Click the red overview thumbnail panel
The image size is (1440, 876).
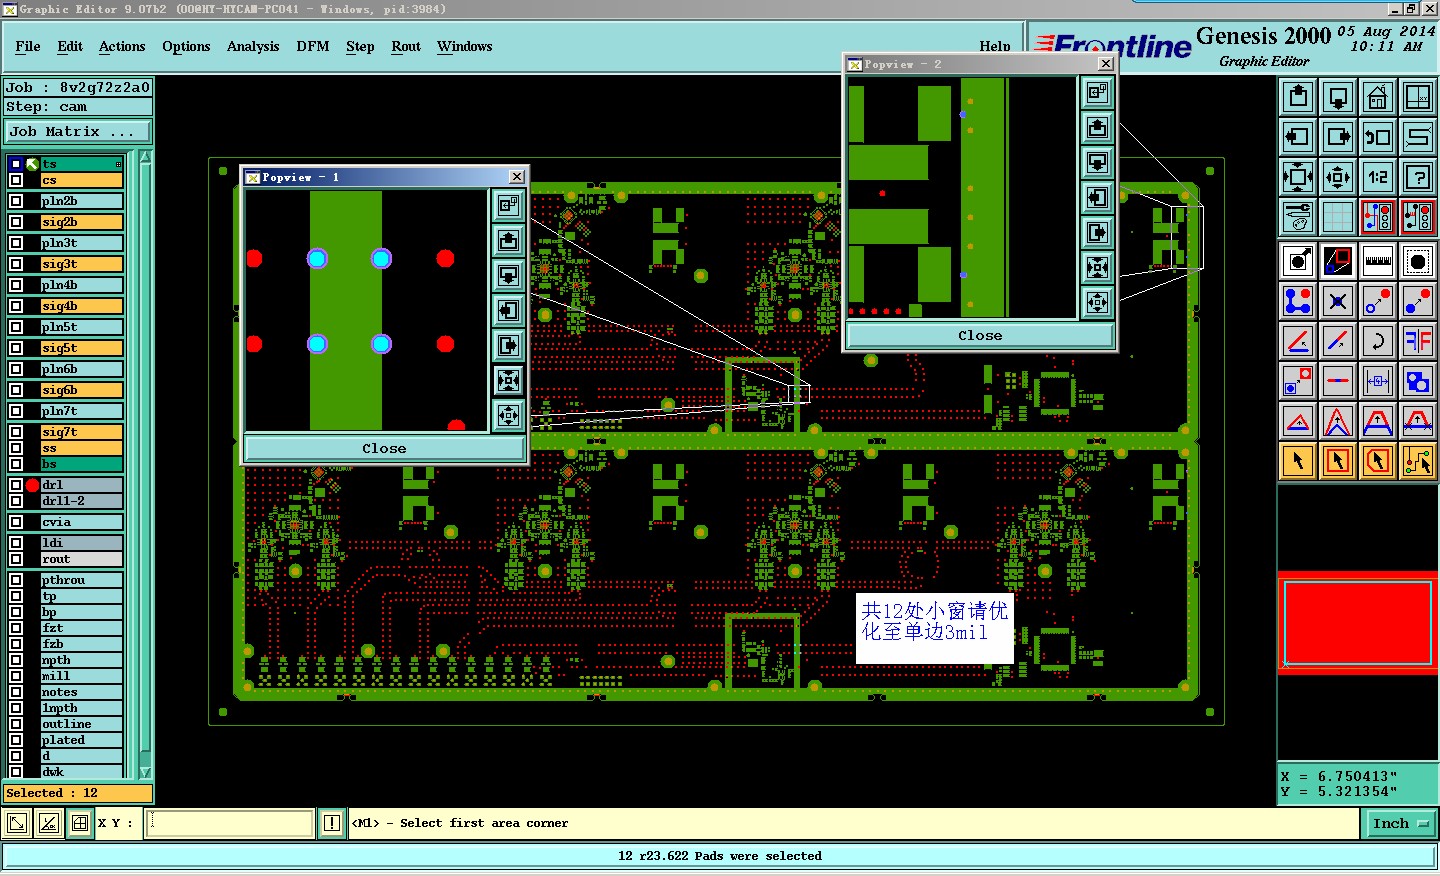coord(1358,623)
